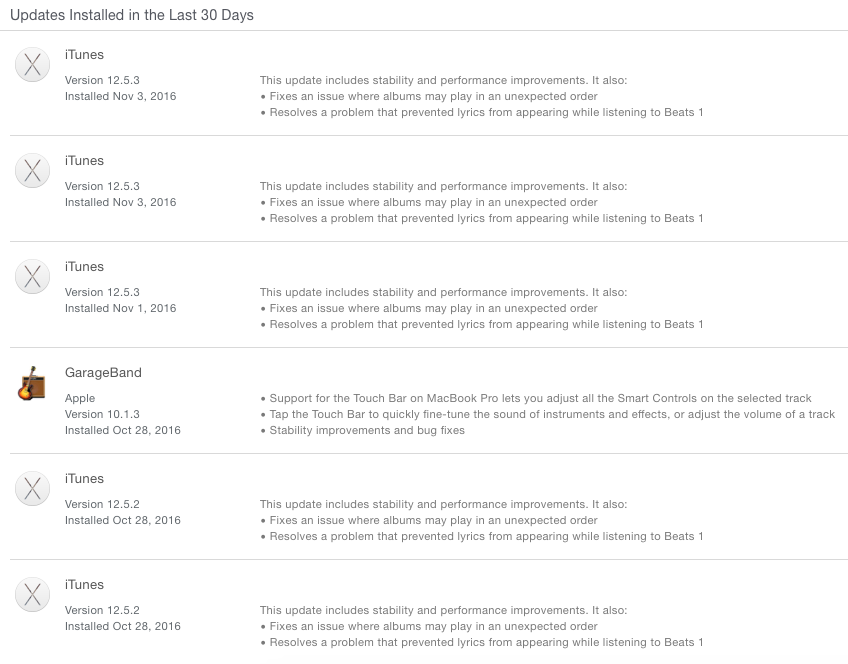Click the icon for the iTunes update installed Nov 1
Screen dimensions: 848x664
[x=32, y=277]
